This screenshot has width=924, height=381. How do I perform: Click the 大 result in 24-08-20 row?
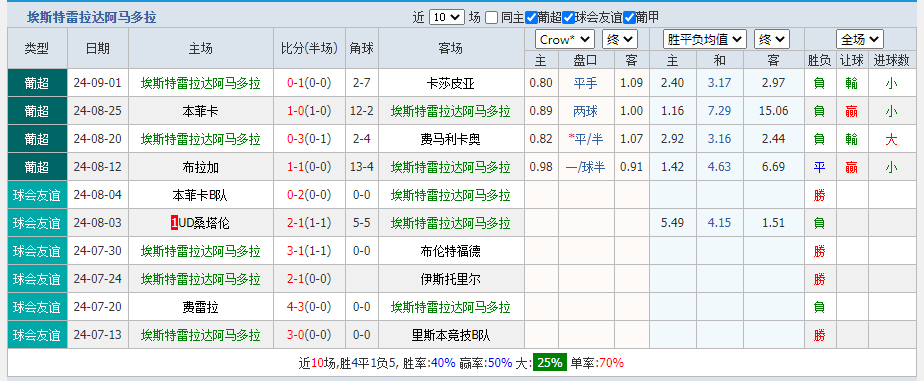pos(891,140)
